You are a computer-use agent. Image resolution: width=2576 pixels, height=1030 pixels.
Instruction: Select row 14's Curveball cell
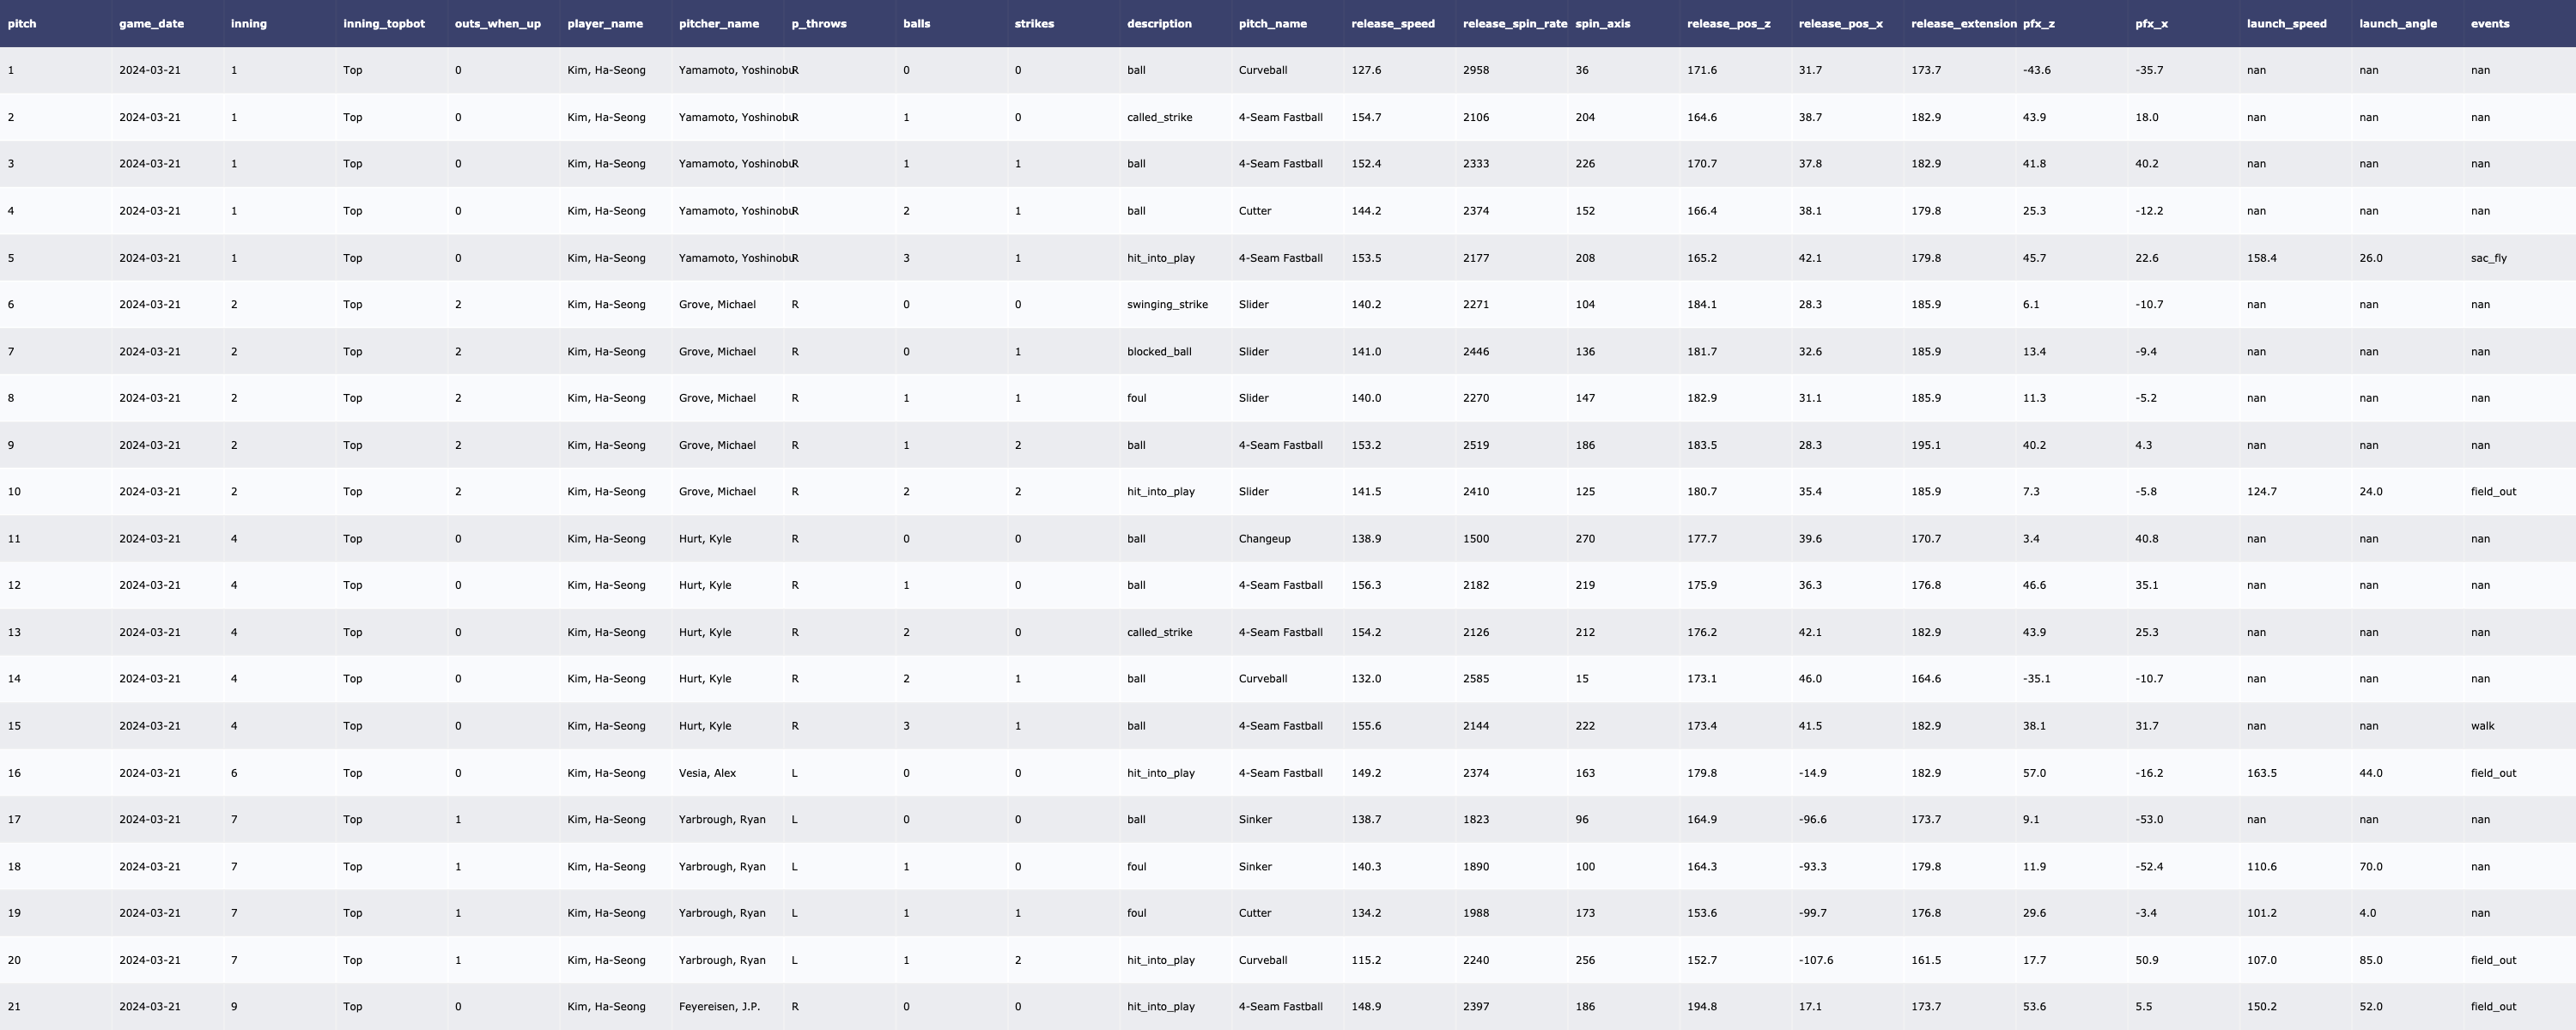tap(1262, 679)
